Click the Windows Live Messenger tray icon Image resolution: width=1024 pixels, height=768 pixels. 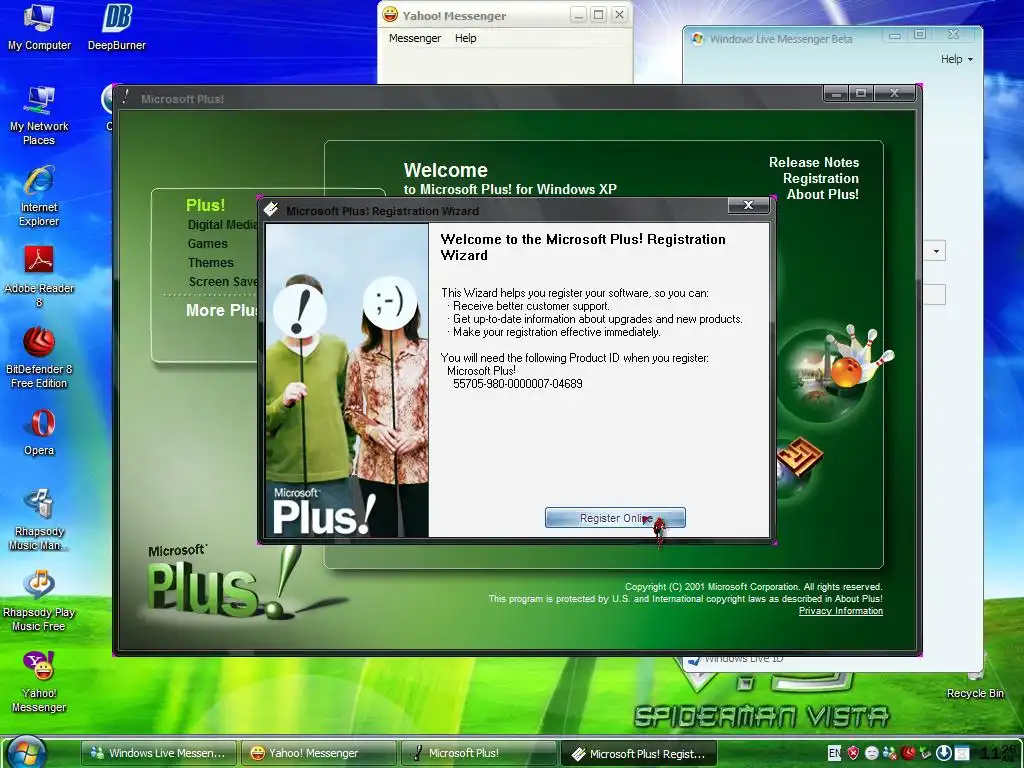click(889, 753)
